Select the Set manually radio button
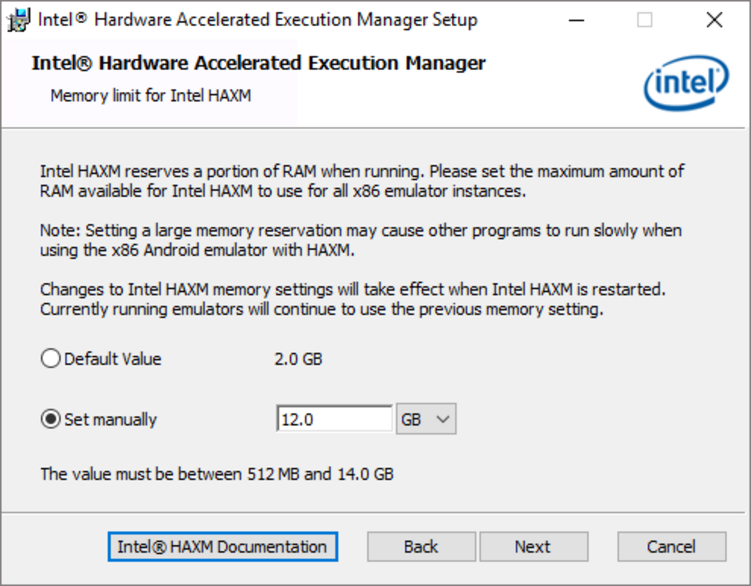Image resolution: width=751 pixels, height=586 pixels. [50, 419]
